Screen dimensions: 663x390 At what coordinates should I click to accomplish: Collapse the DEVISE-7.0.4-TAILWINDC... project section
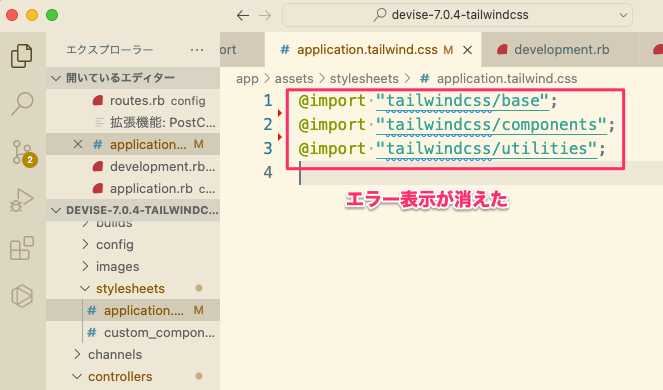tap(133, 210)
